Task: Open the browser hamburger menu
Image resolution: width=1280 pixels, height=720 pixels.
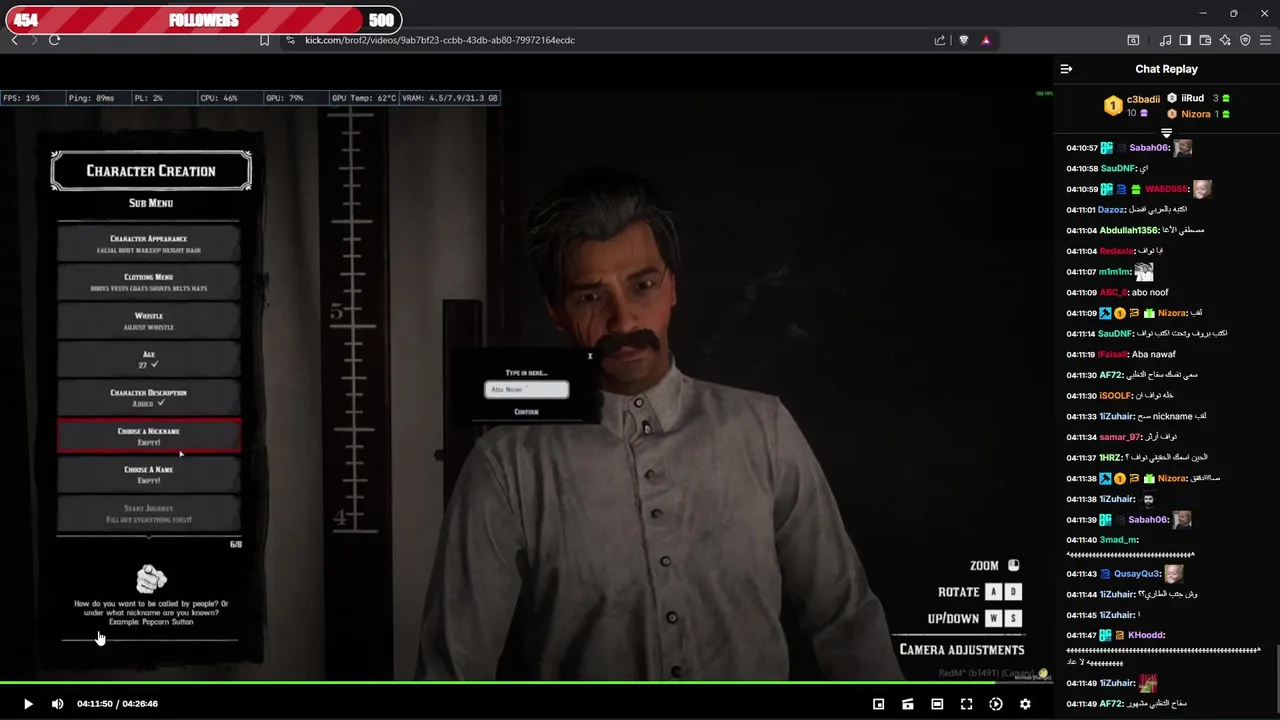Action: (x=1265, y=40)
